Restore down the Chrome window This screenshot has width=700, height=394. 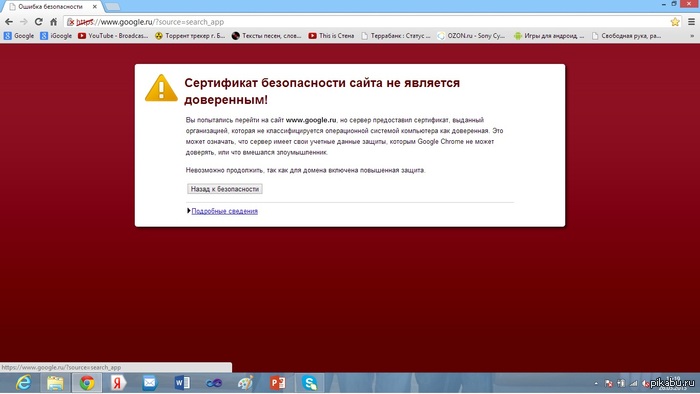674,4
